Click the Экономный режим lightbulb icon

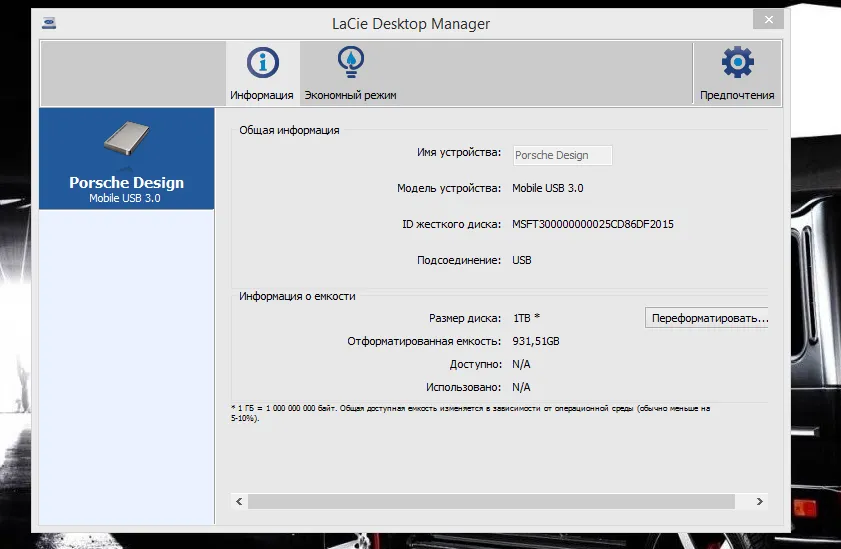point(350,64)
